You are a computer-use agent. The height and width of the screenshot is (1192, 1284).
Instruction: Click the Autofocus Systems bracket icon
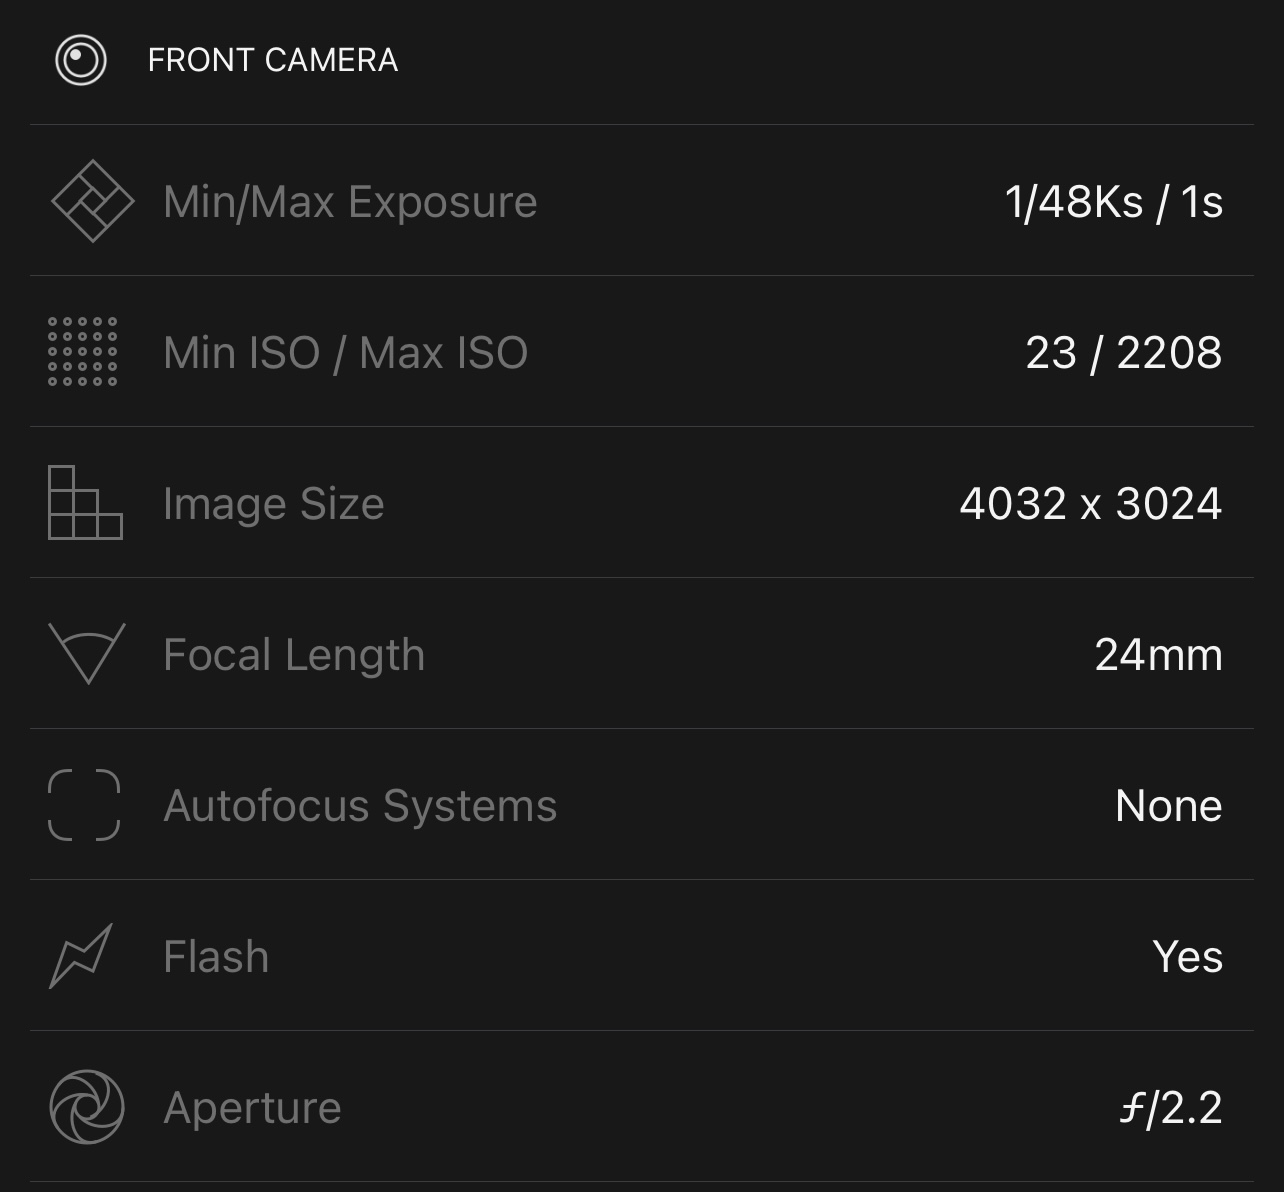pyautogui.click(x=84, y=805)
